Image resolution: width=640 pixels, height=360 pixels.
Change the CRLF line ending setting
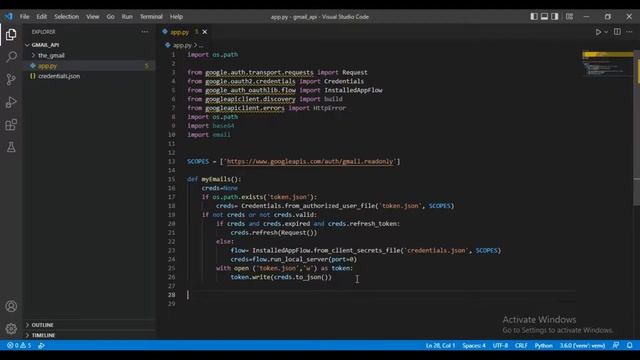(521, 345)
